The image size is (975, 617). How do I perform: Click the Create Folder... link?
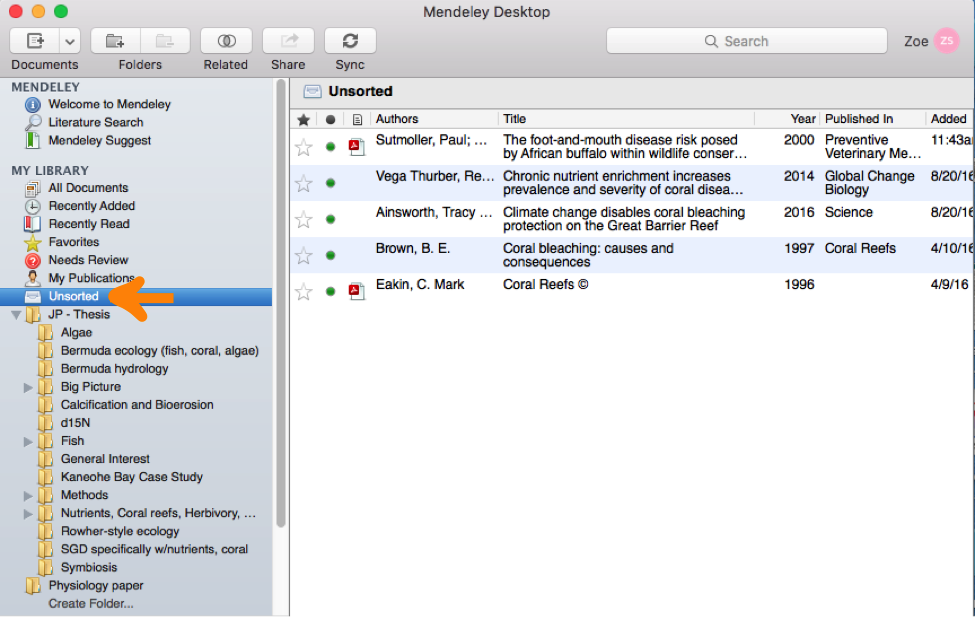pos(91,604)
